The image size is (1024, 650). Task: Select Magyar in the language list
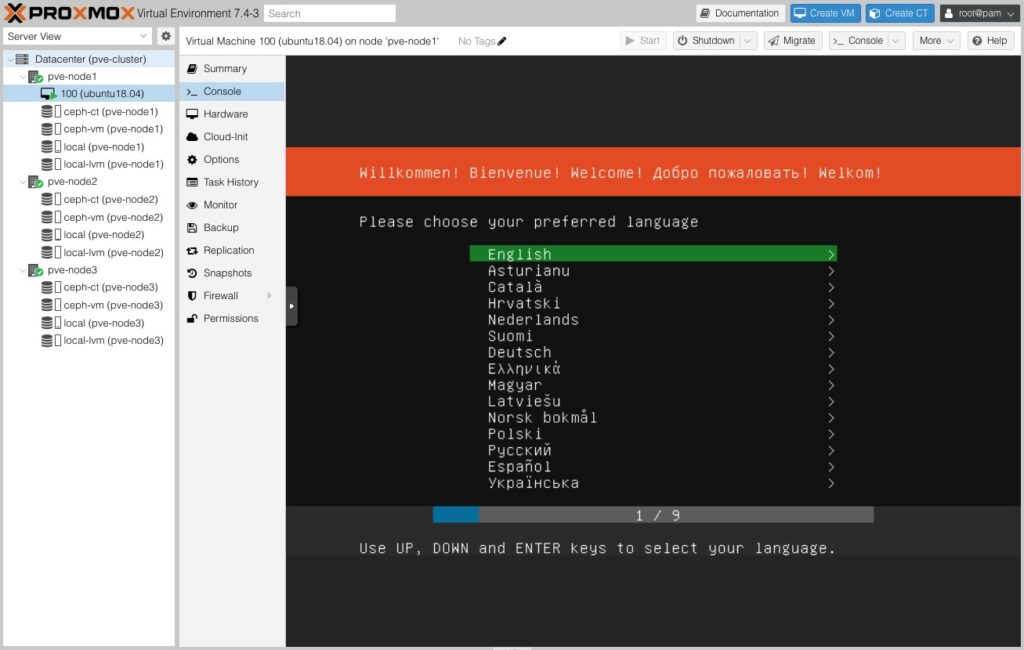(653, 385)
